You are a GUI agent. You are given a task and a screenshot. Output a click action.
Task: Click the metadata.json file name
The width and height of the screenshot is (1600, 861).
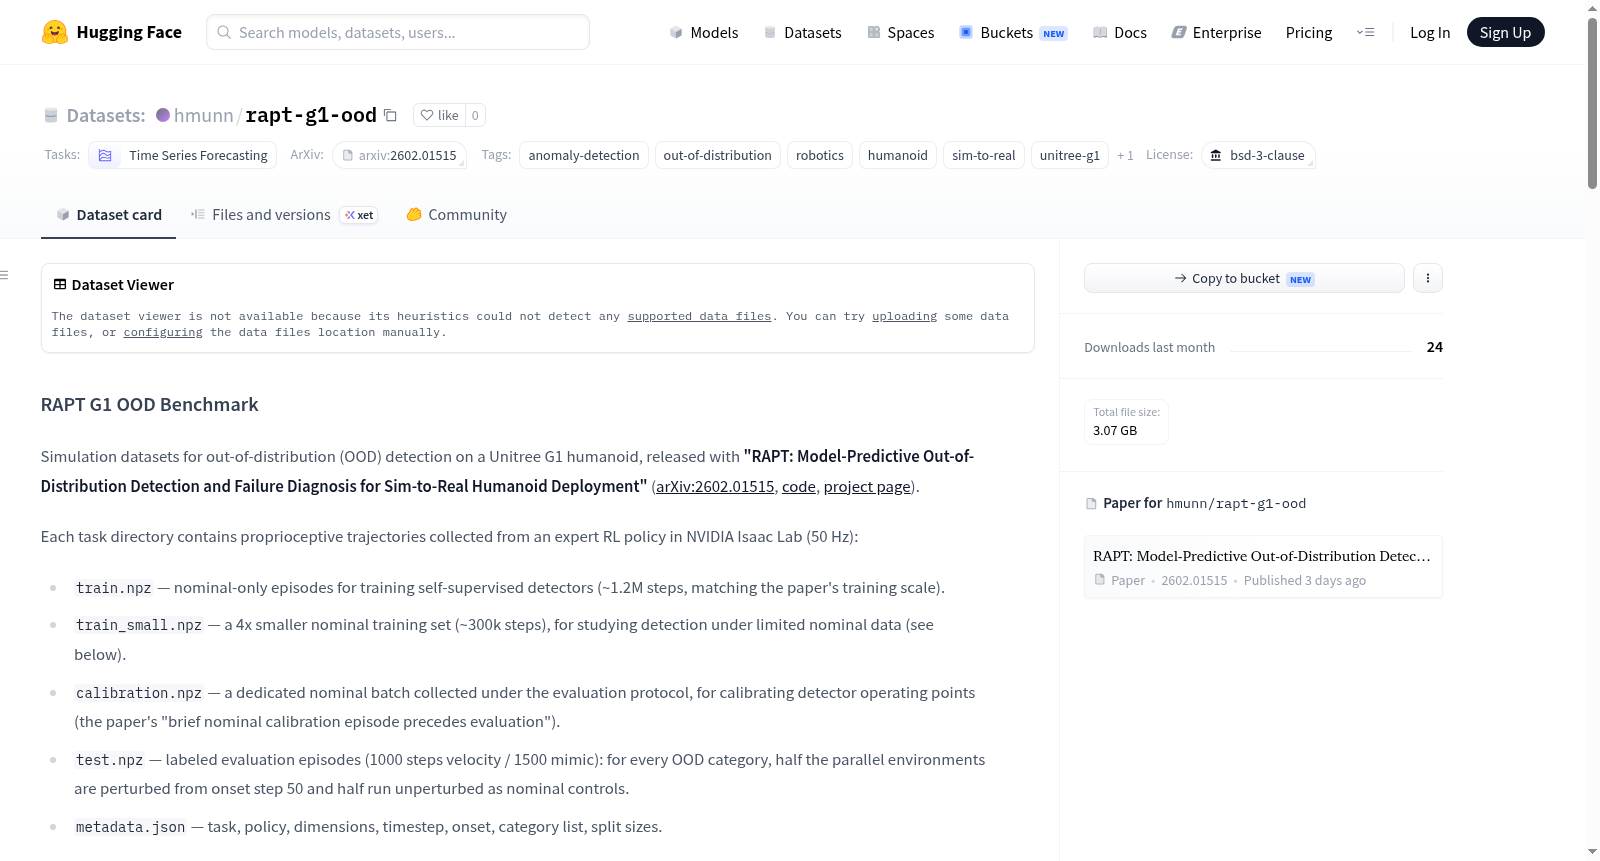pyautogui.click(x=131, y=827)
